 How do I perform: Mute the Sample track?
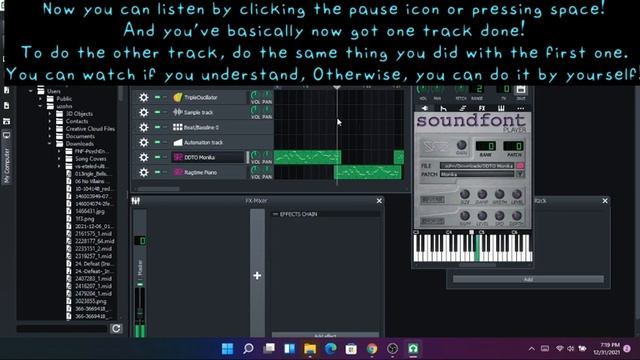point(157,112)
